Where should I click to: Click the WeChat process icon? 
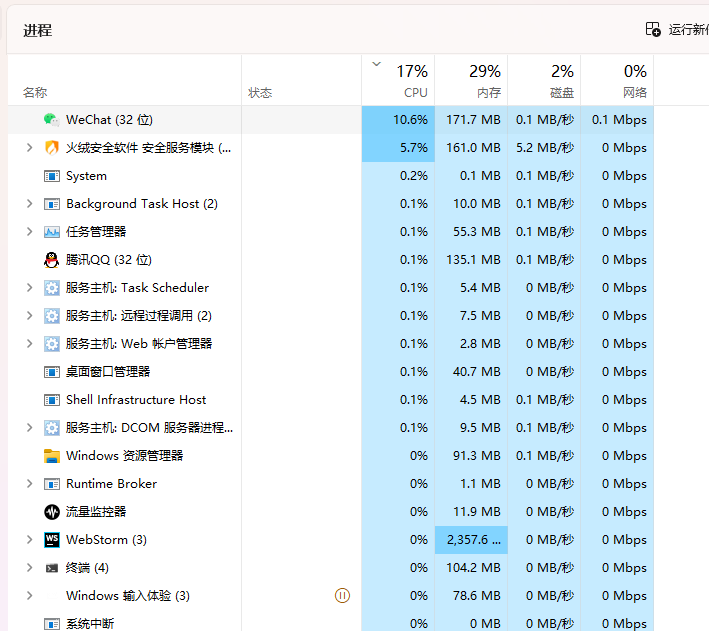point(52,120)
